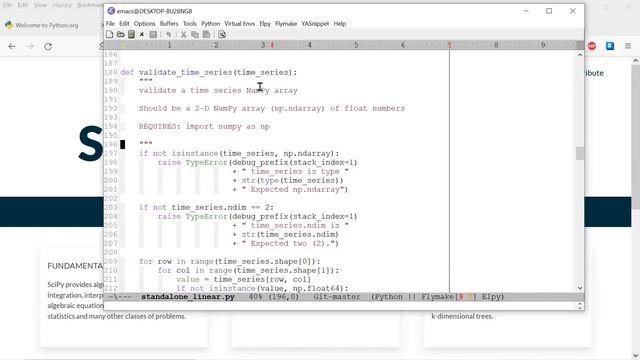
Task: Click the browser Back arrow
Action: [x=12, y=47]
